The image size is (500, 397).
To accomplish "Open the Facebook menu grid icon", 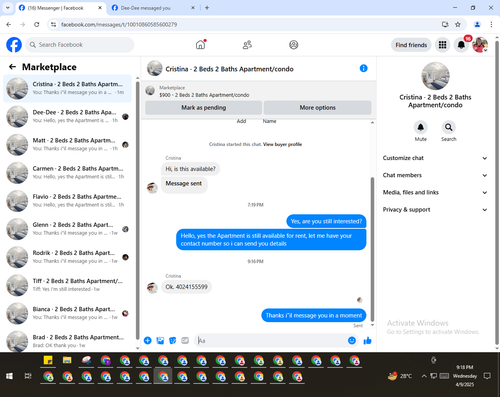I will click(x=442, y=45).
